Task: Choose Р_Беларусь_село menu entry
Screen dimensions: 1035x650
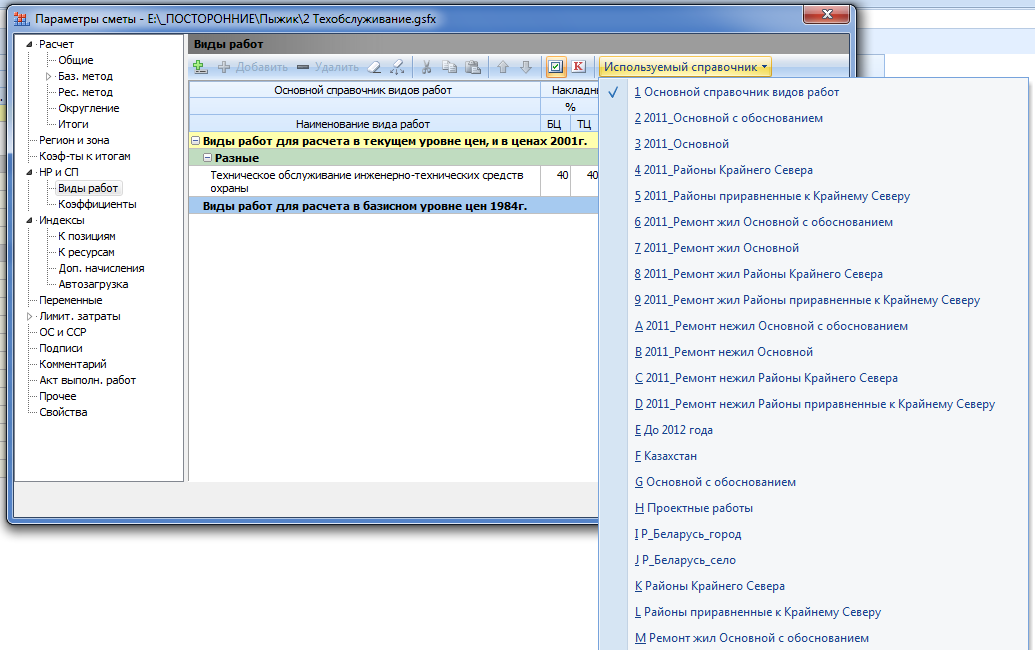Action: [x=685, y=560]
